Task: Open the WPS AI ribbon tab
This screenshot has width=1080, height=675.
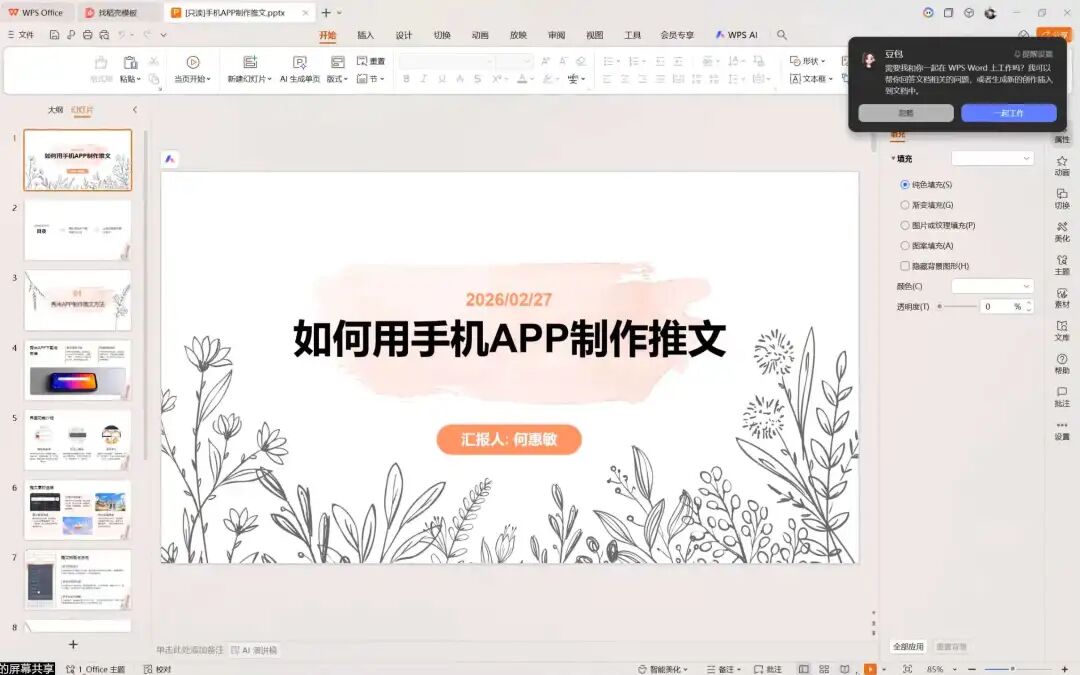Action: 736,35
